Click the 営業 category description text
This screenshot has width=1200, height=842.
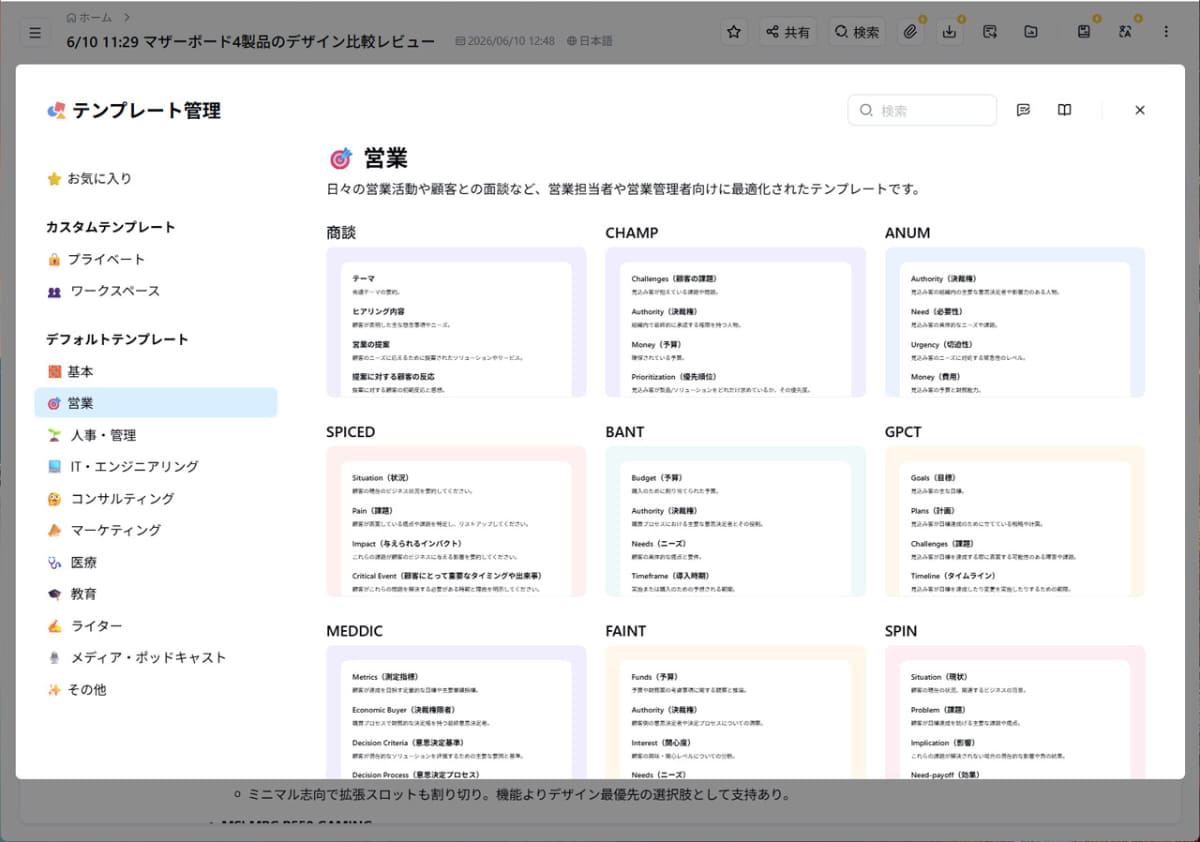coord(623,188)
